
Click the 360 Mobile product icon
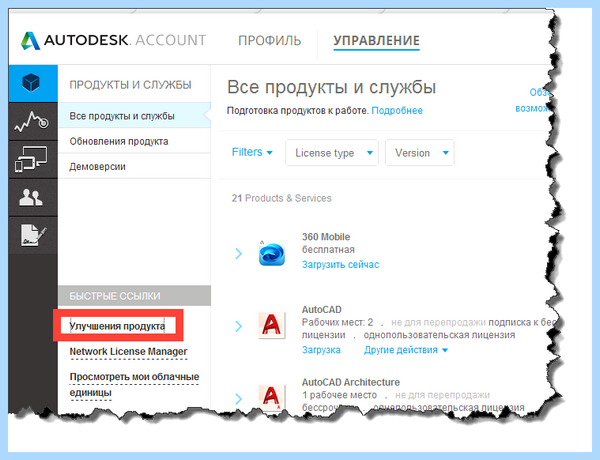[x=272, y=254]
